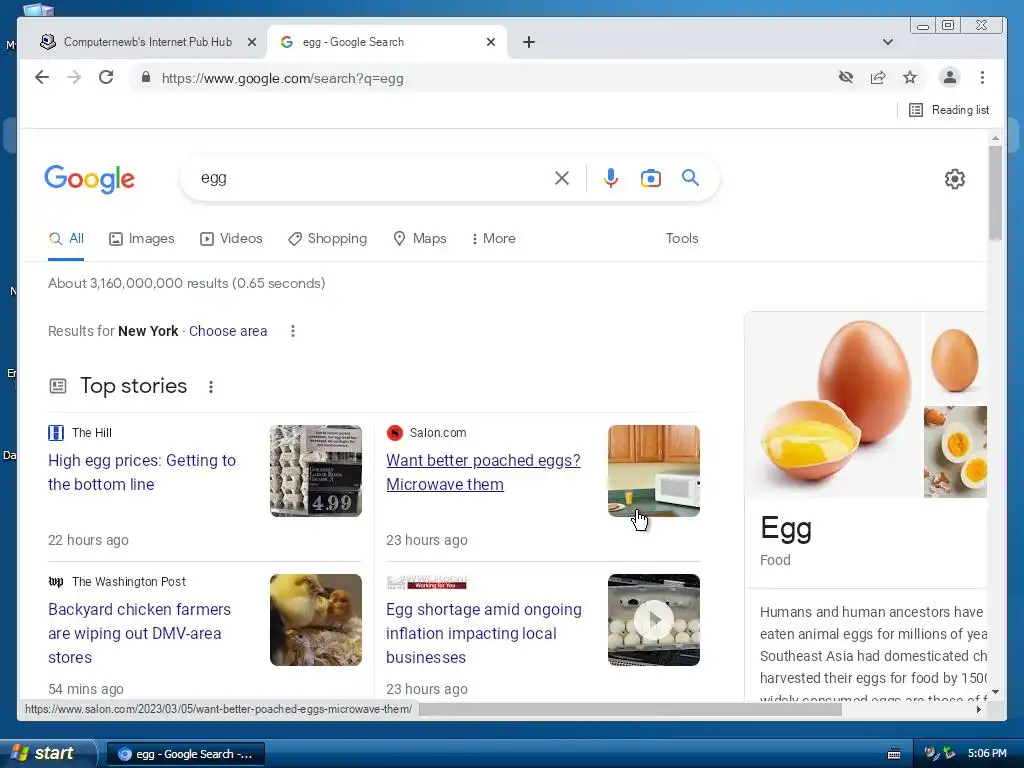Open the boiled eggs image in knowledge panel
This screenshot has width=1024, height=768.
pyautogui.click(x=955, y=452)
